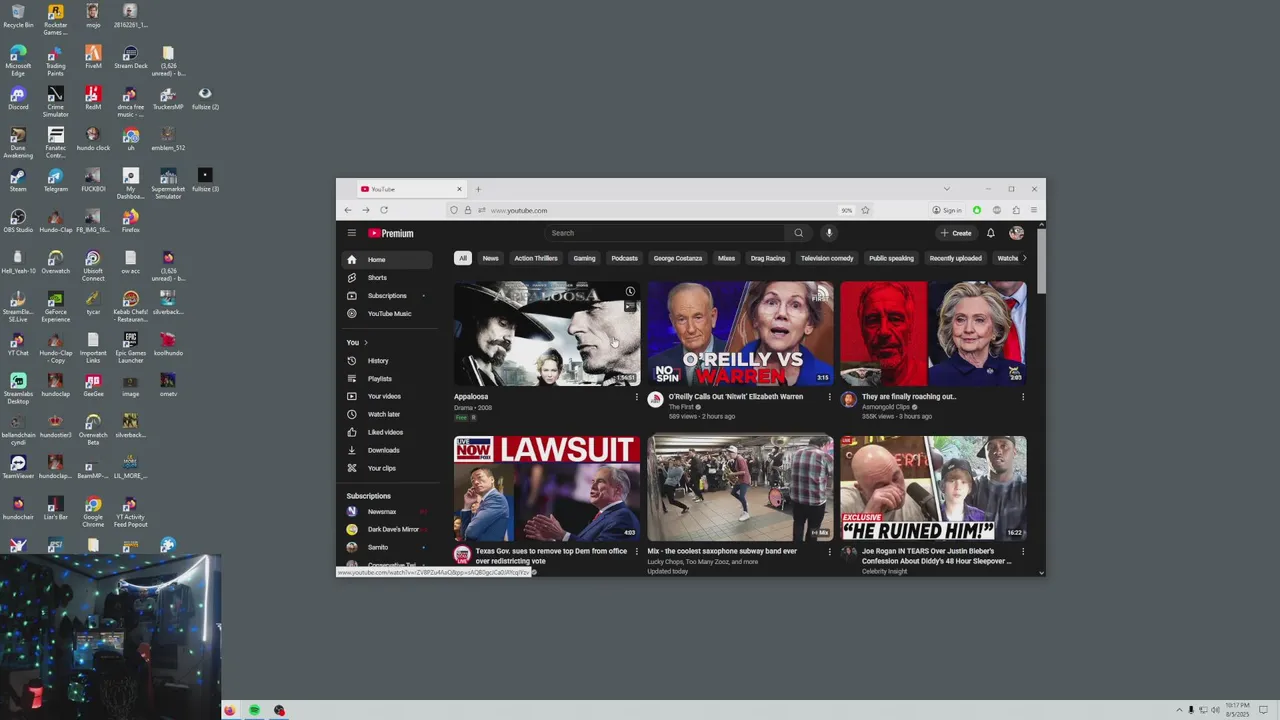
Task: Open Dark Dave's Mirror subscription
Action: pos(389,530)
